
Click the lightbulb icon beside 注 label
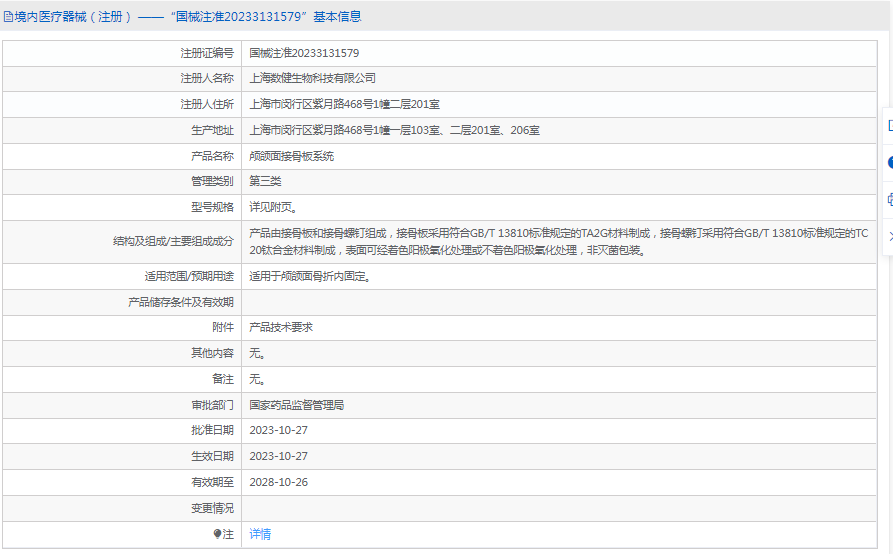pyautogui.click(x=217, y=534)
